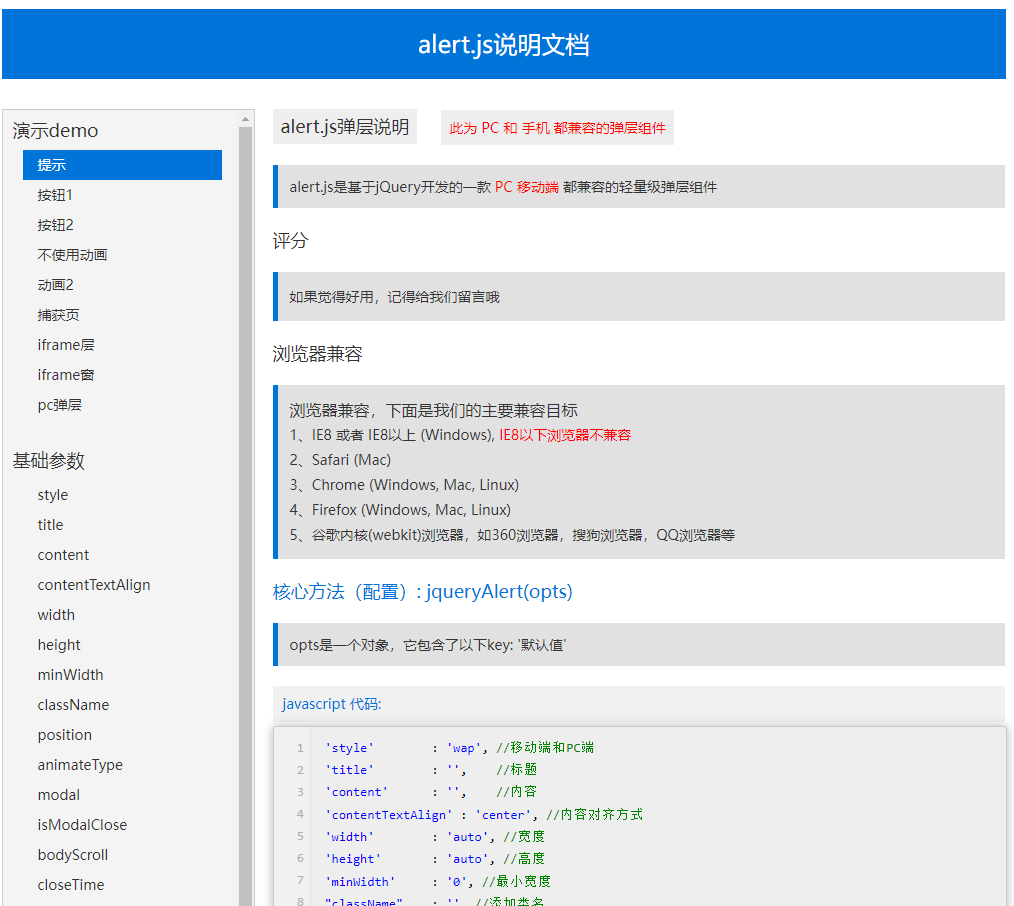Click code line 5 'width' entry
This screenshot has height=906, width=1014.
(435, 837)
